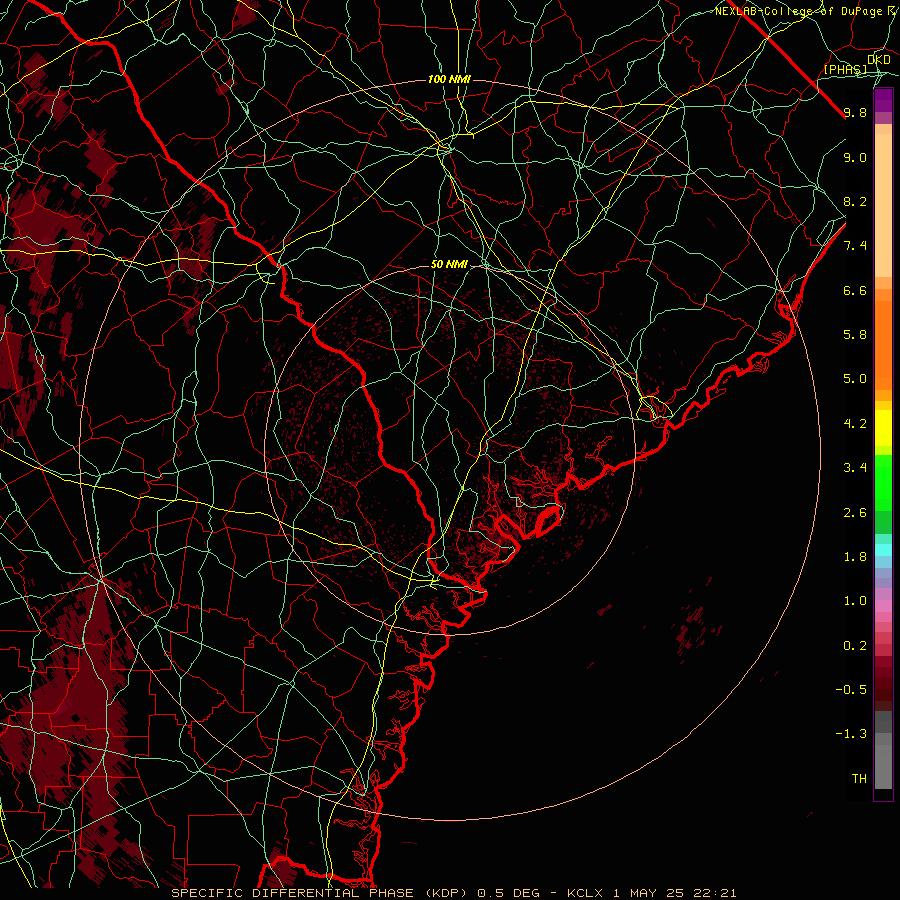Screen dimensions: 900x900
Task: Click the 3.4 value on the color scale
Action: 855,468
